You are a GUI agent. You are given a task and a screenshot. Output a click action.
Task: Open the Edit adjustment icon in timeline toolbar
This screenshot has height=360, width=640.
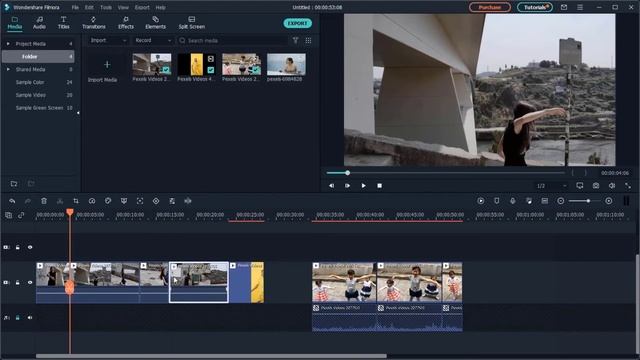172,201
